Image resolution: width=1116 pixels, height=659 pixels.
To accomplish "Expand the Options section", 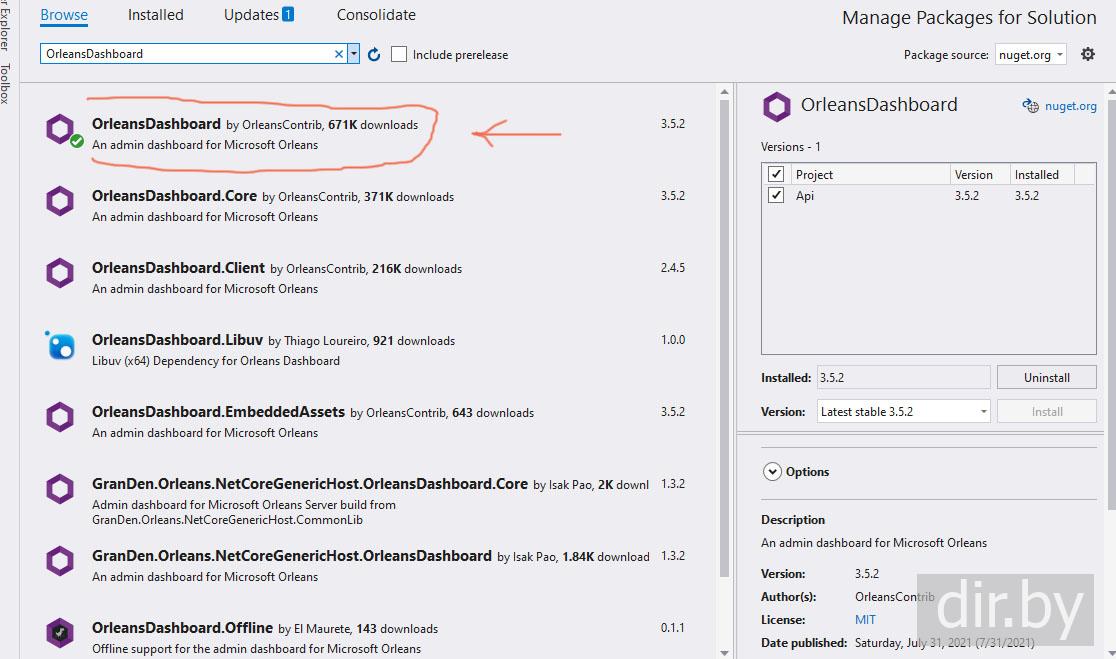I will pos(772,472).
